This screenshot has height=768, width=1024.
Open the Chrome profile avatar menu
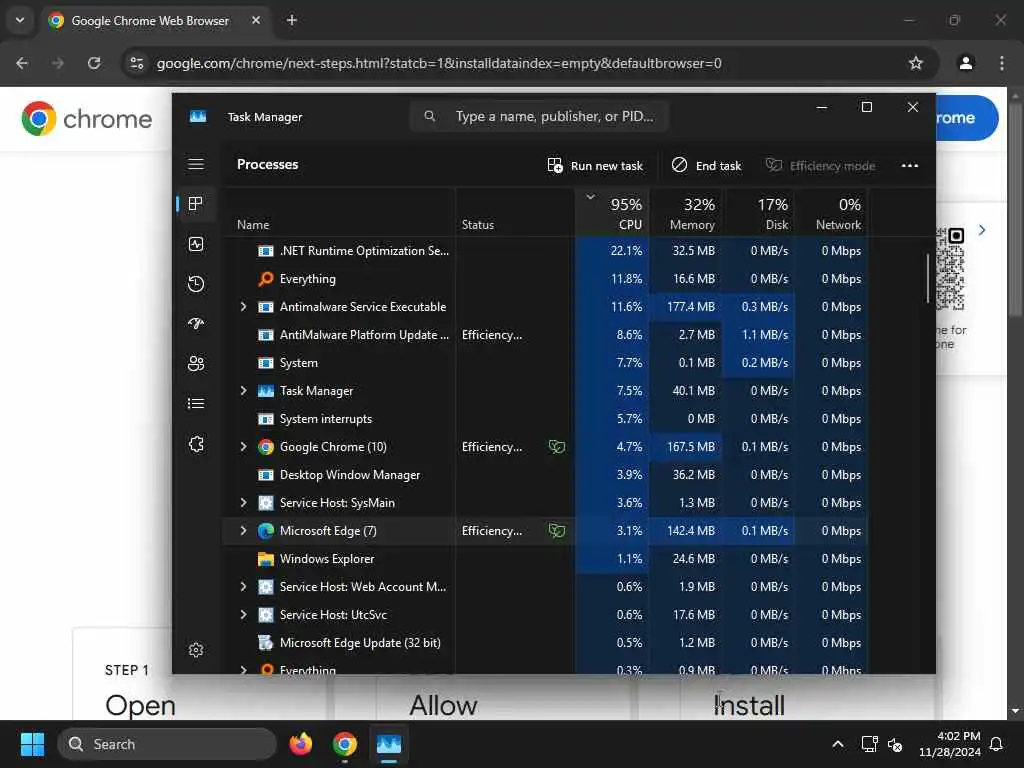tap(966, 63)
